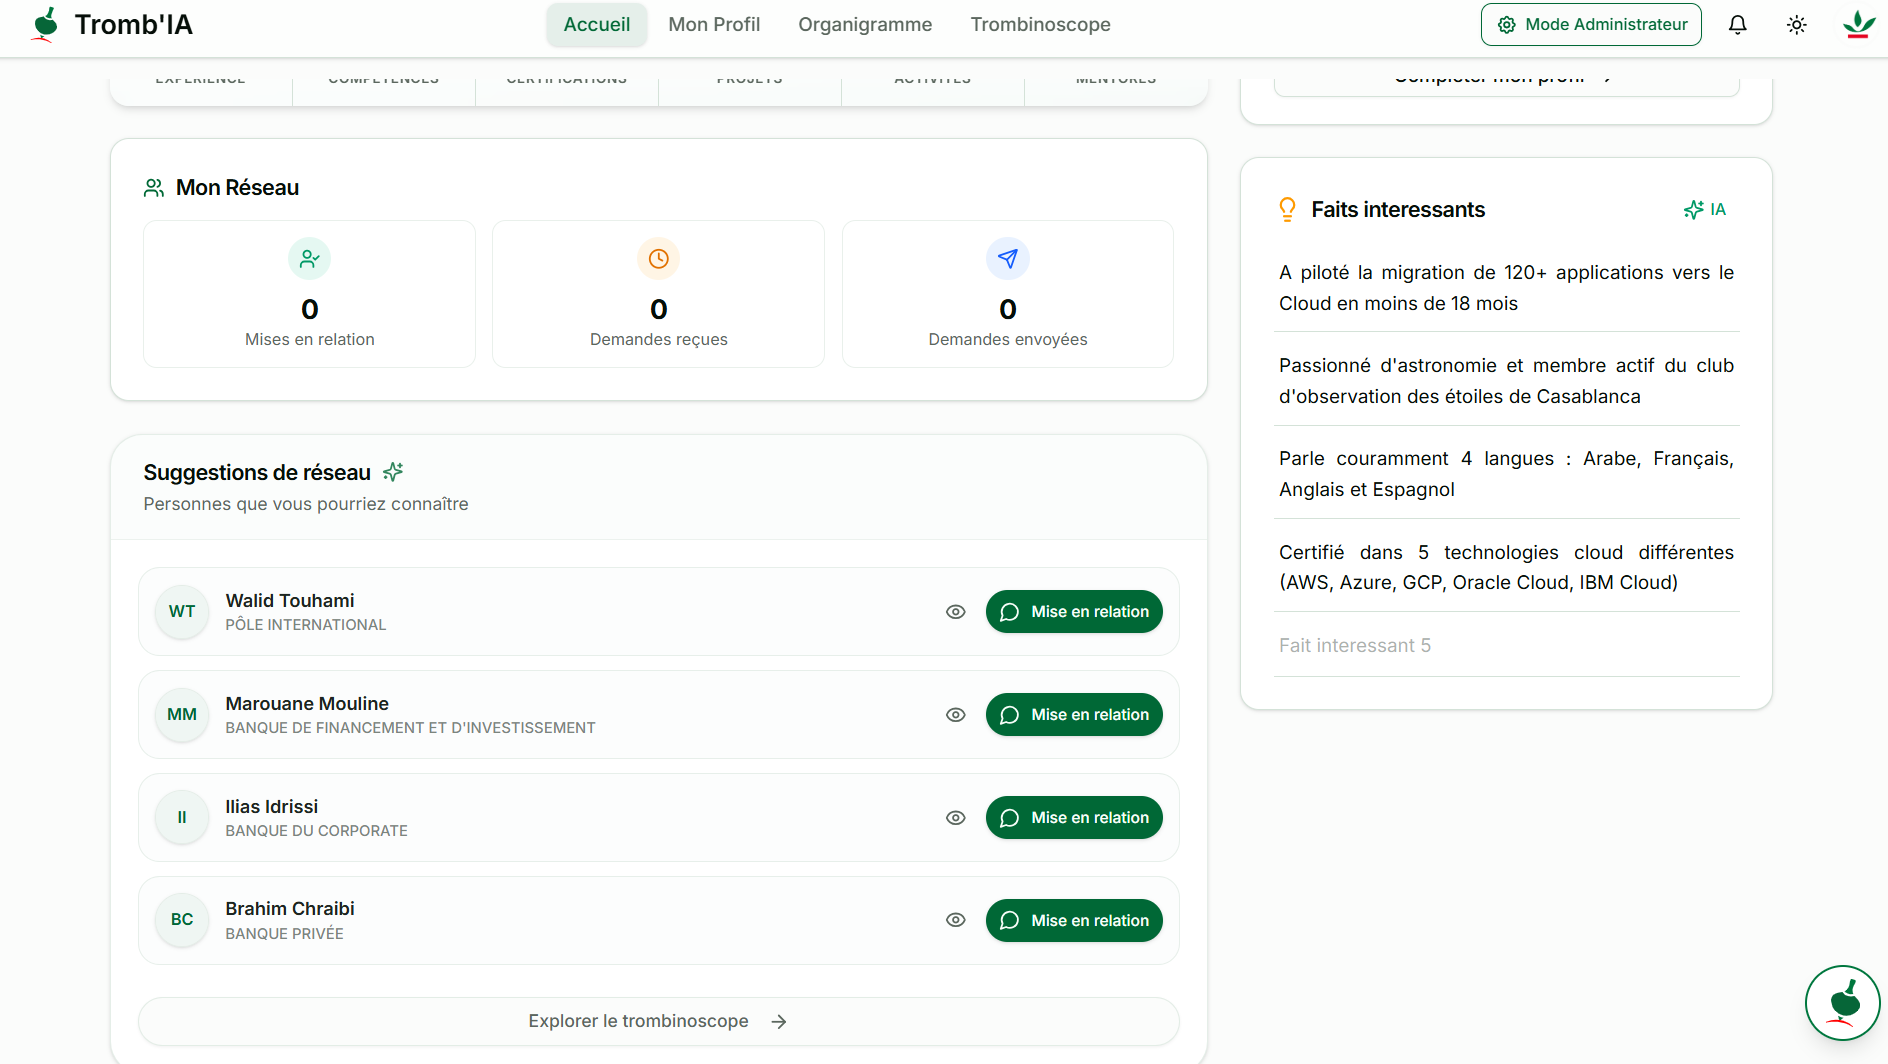Connect with Brahim Chraibi via Mise en relation

coord(1074,921)
